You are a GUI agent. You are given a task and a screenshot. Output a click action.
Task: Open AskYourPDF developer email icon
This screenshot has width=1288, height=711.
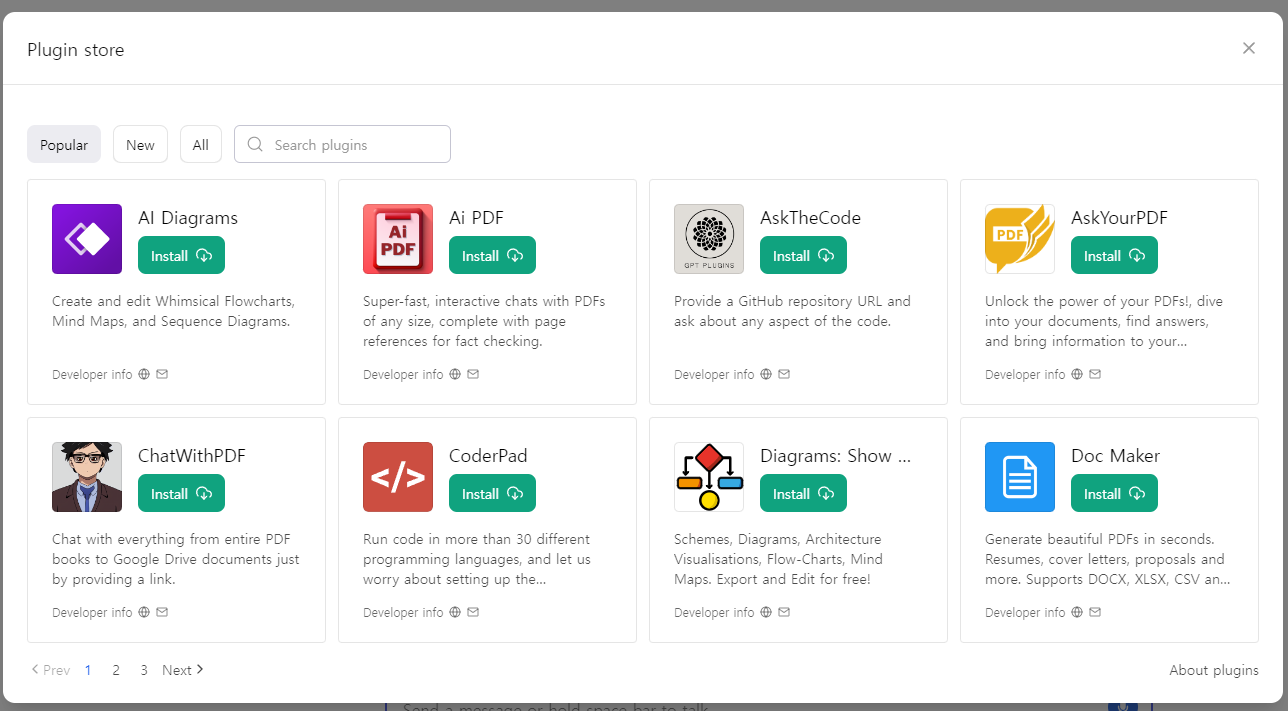(1095, 374)
